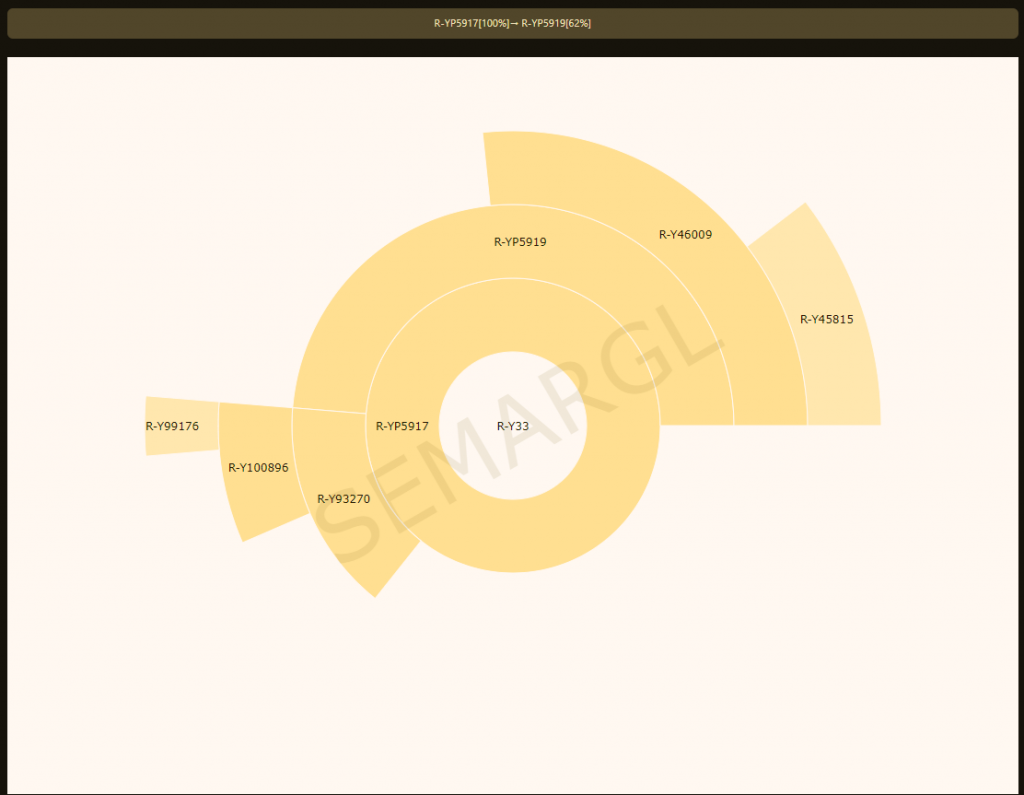The height and width of the screenshot is (795, 1024).
Task: Click the arrow between the breadcrumb entries
Action: (514, 23)
